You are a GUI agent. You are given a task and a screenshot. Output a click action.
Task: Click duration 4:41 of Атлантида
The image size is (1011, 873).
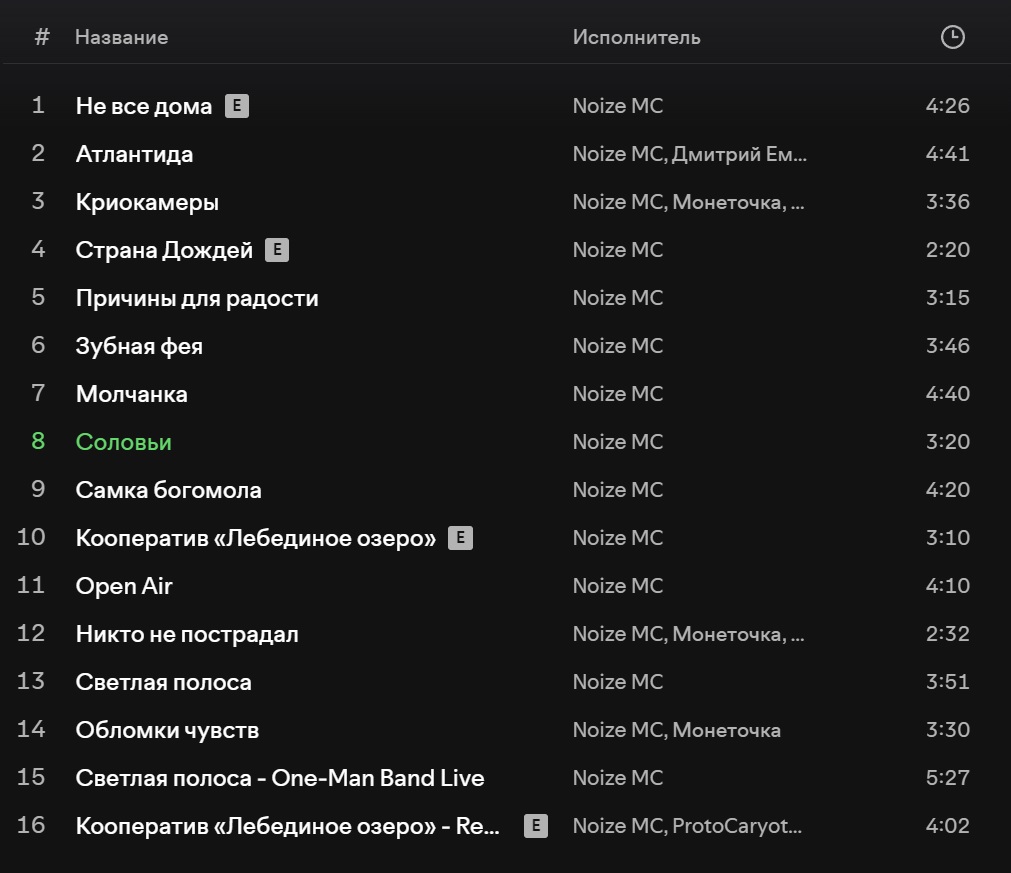click(947, 154)
